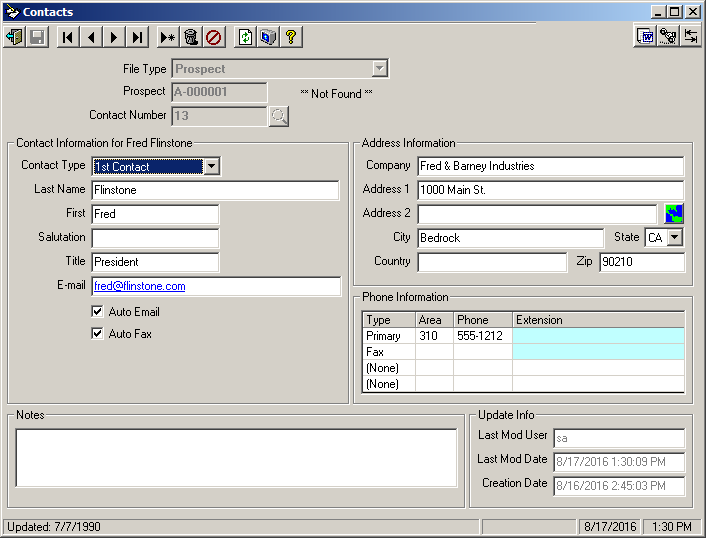Click the blue folder attachment icon
This screenshot has width=706, height=538.
tap(268, 37)
